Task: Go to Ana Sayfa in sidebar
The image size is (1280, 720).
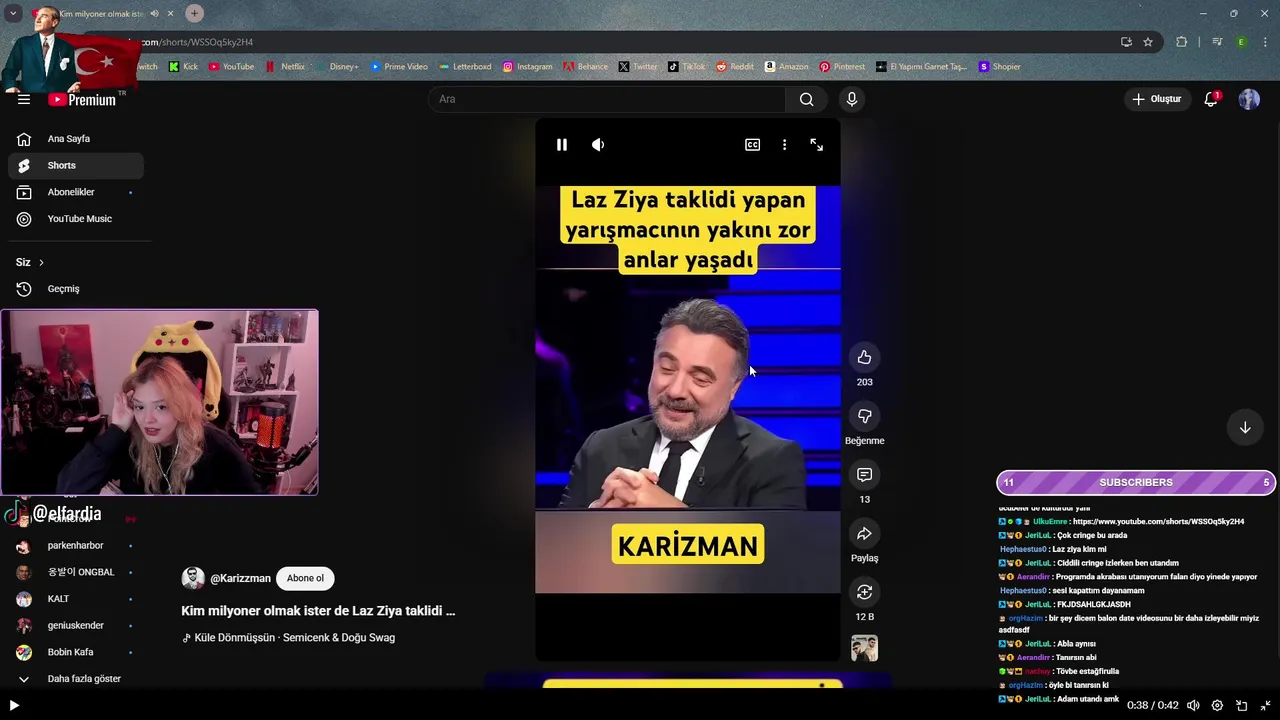Action: (75, 139)
